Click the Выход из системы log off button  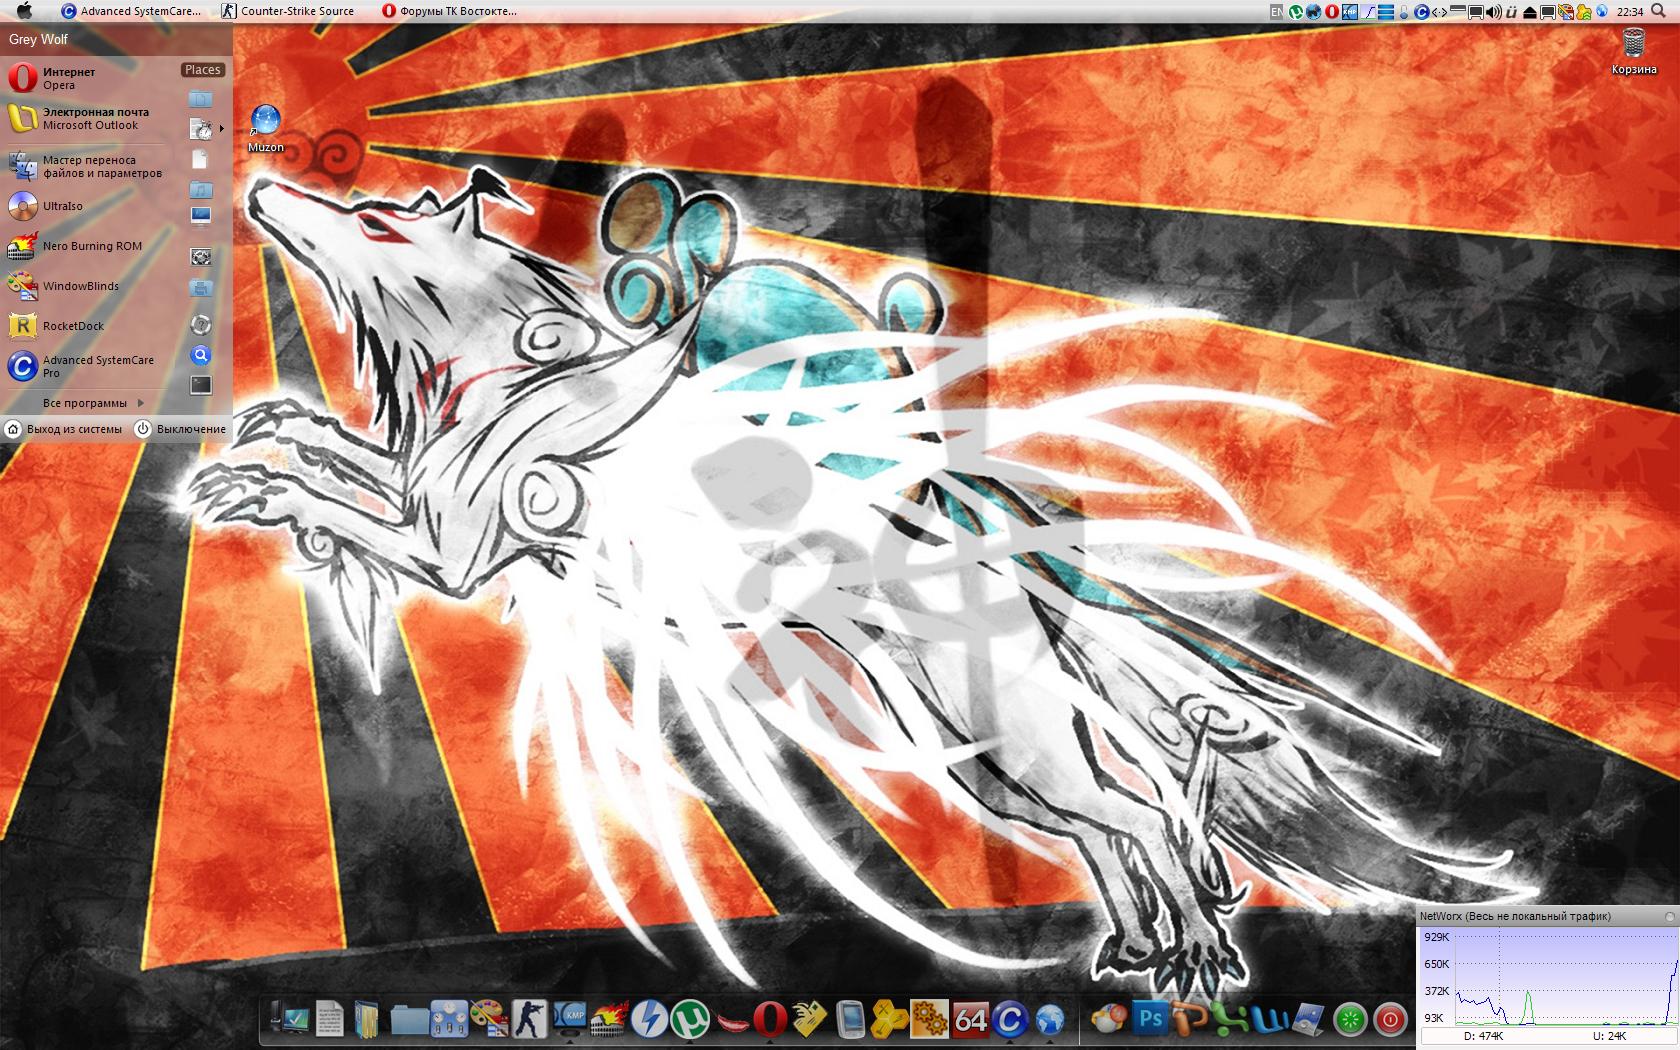pos(65,429)
